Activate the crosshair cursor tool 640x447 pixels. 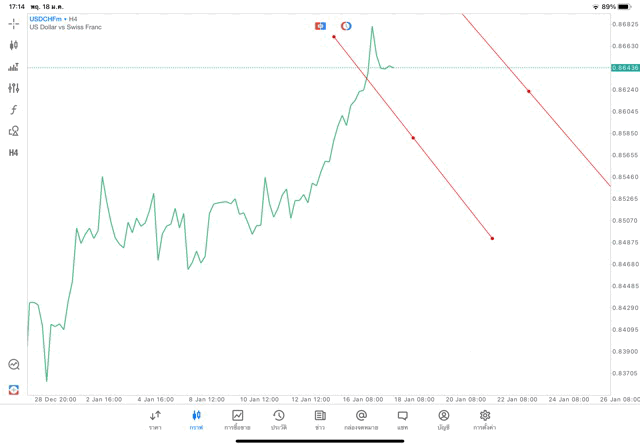(x=14, y=23)
